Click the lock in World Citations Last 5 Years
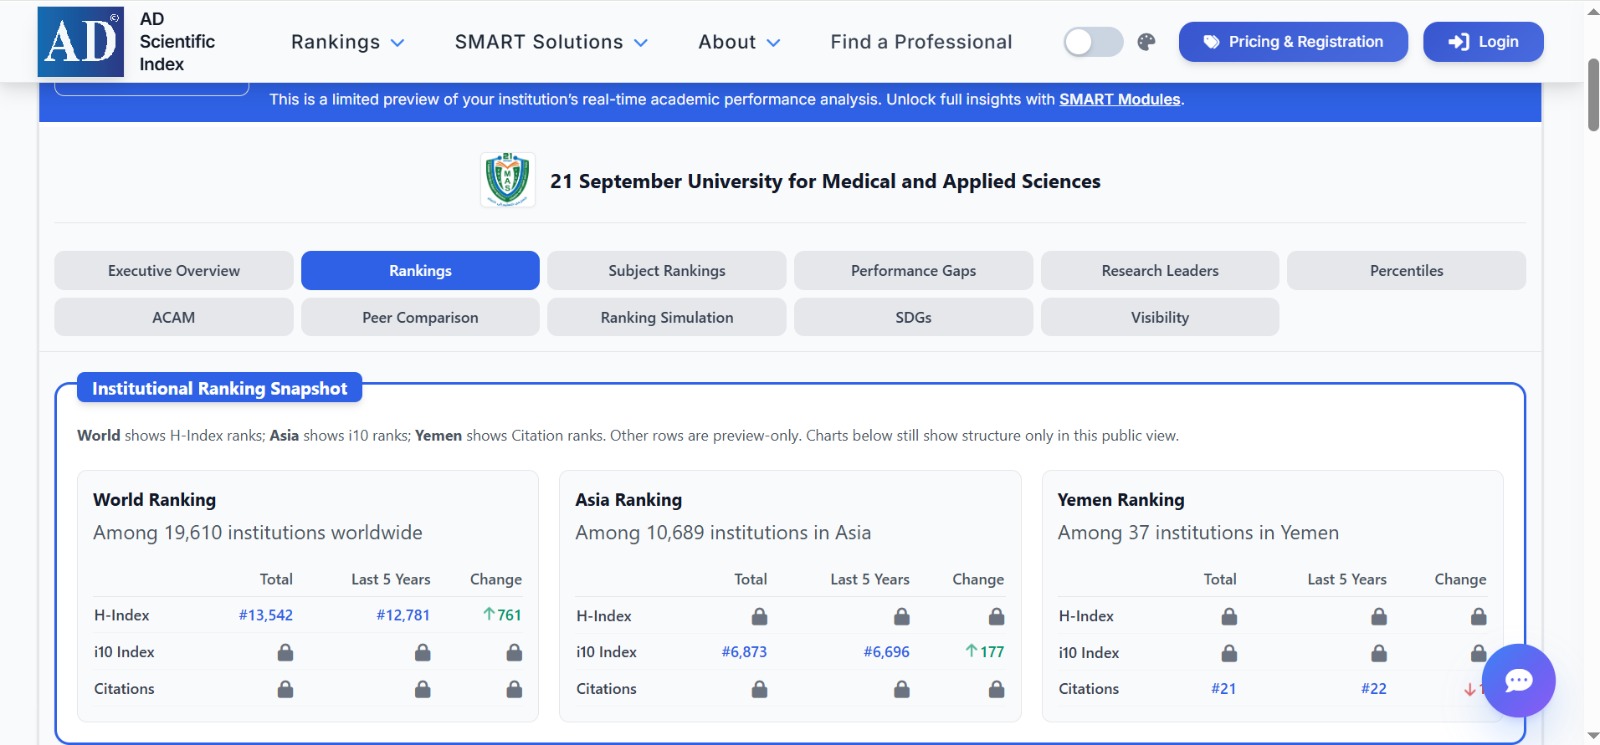Viewport: 1600px width, 745px height. click(x=423, y=689)
